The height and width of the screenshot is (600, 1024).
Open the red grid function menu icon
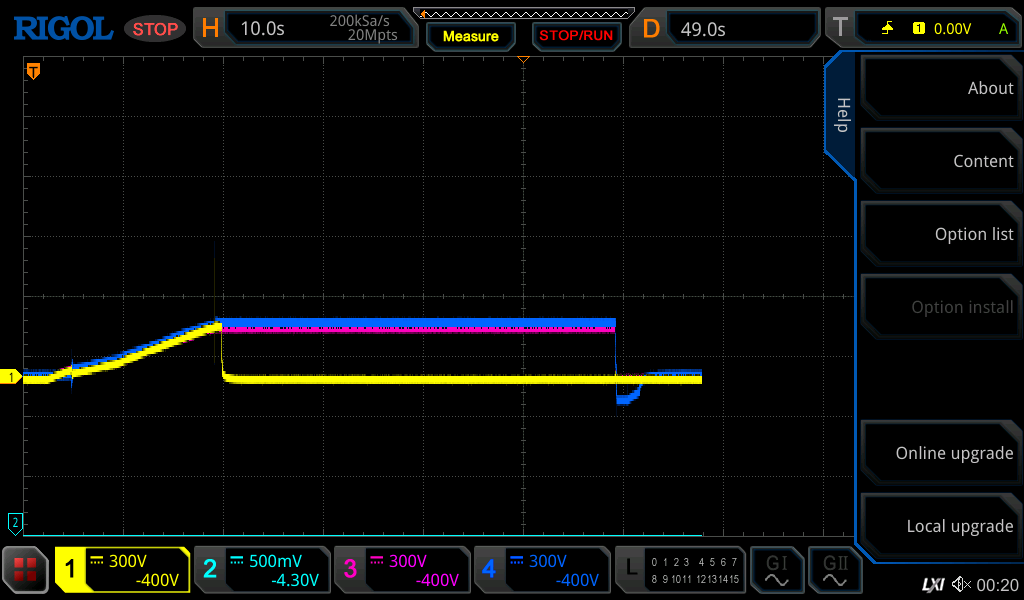[x=25, y=570]
